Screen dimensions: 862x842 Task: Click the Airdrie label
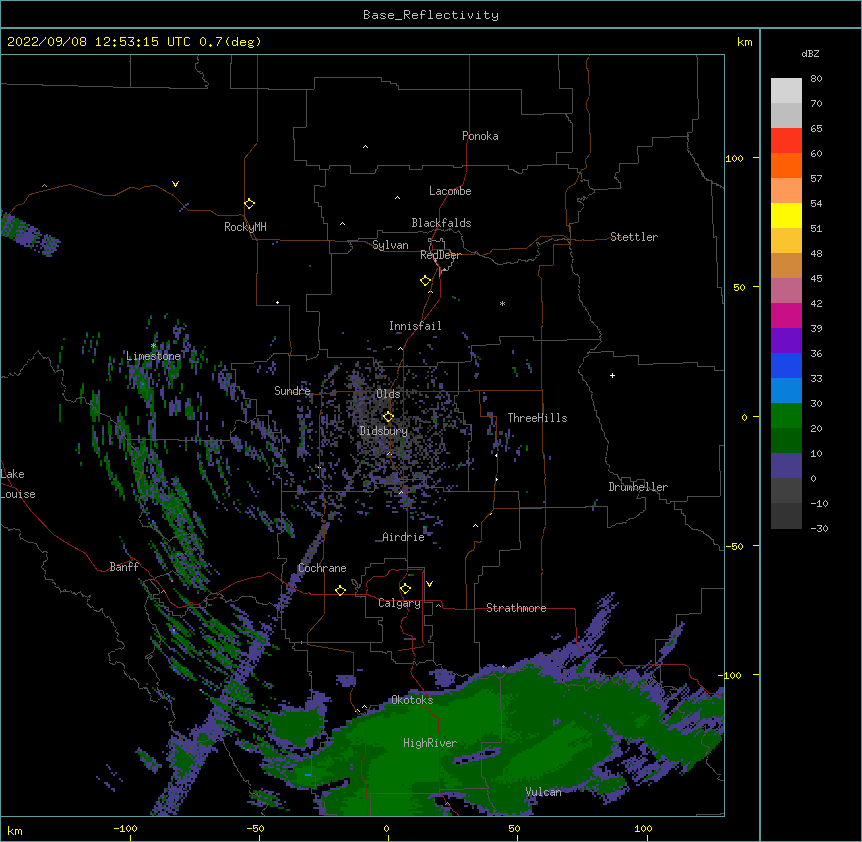coord(403,537)
